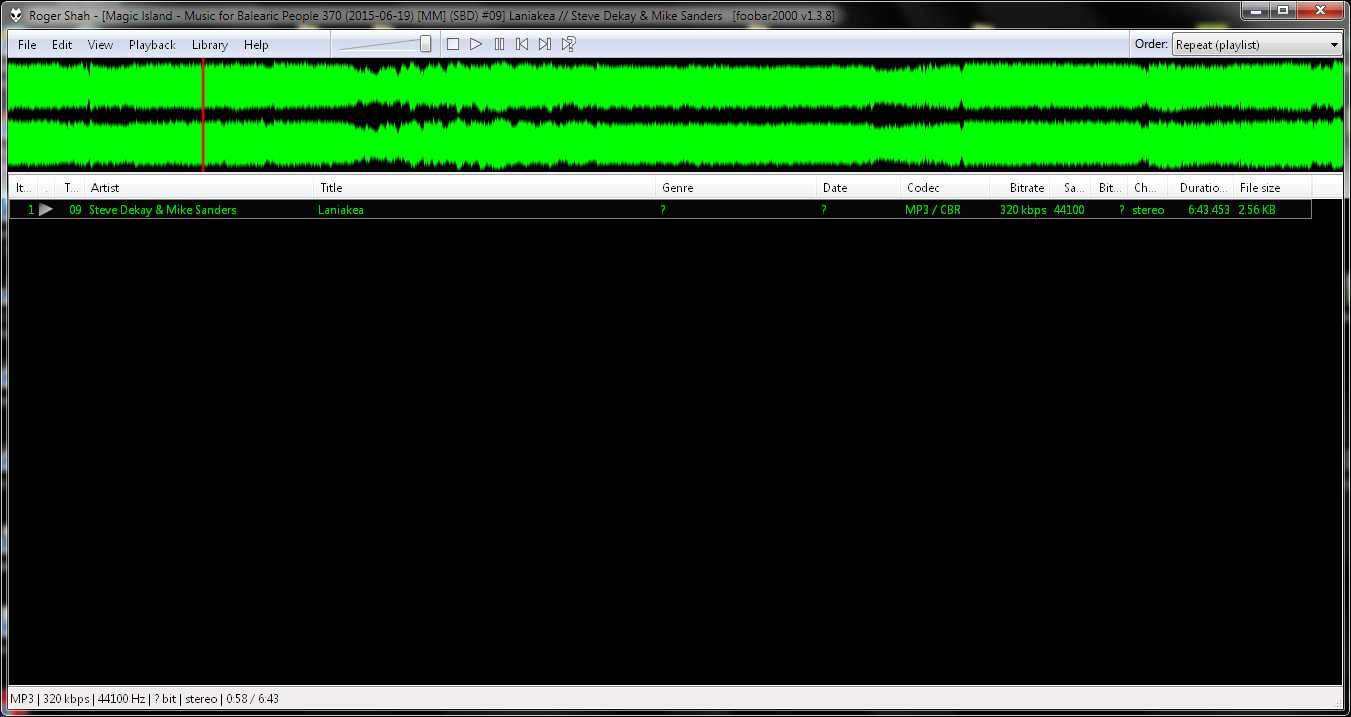Go to the previous track

[522, 44]
